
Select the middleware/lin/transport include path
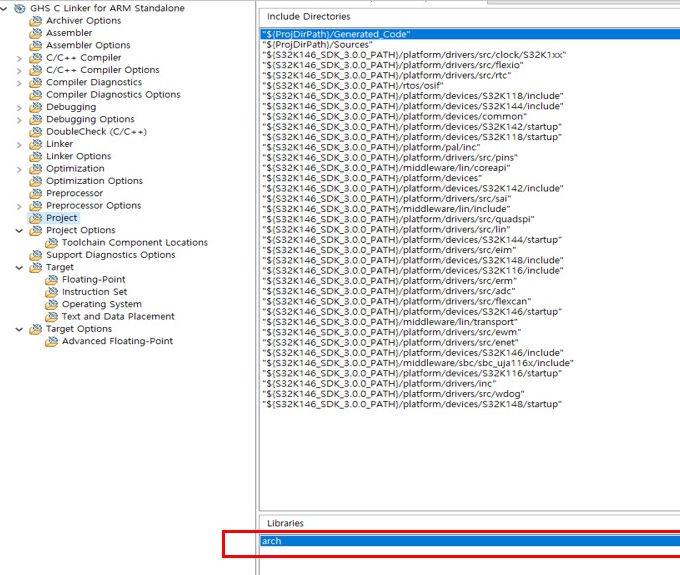point(390,322)
